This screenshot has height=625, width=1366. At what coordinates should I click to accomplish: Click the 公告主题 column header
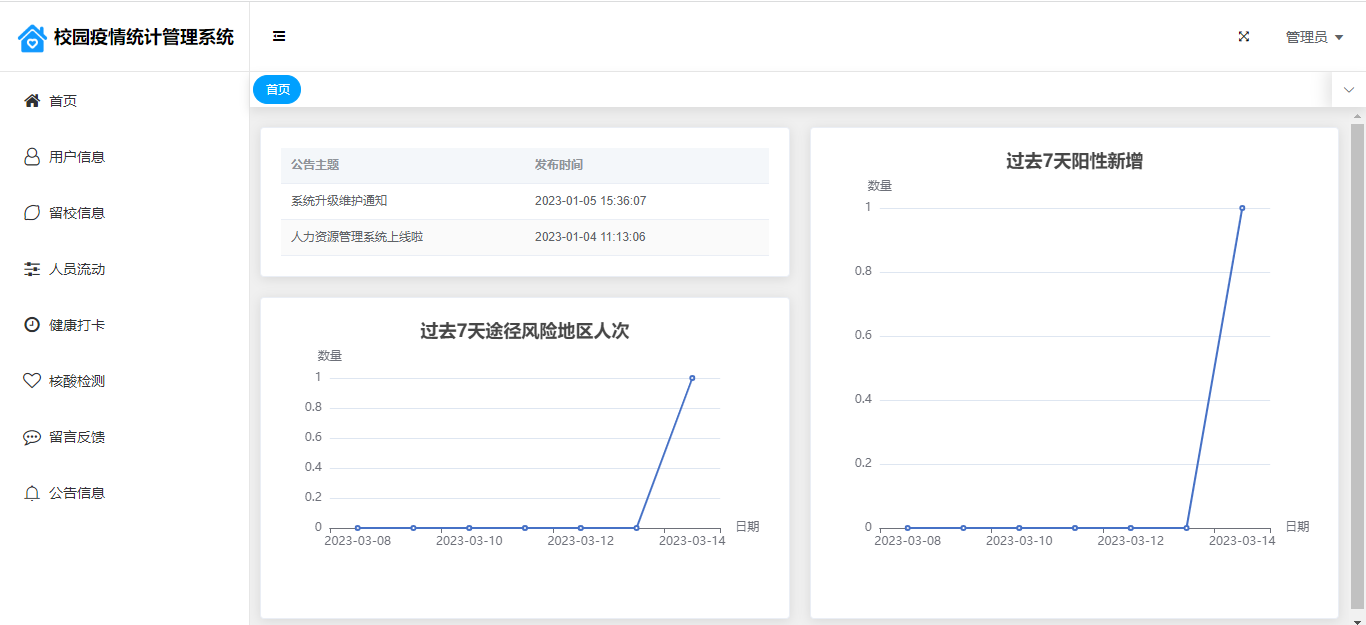[315, 165]
